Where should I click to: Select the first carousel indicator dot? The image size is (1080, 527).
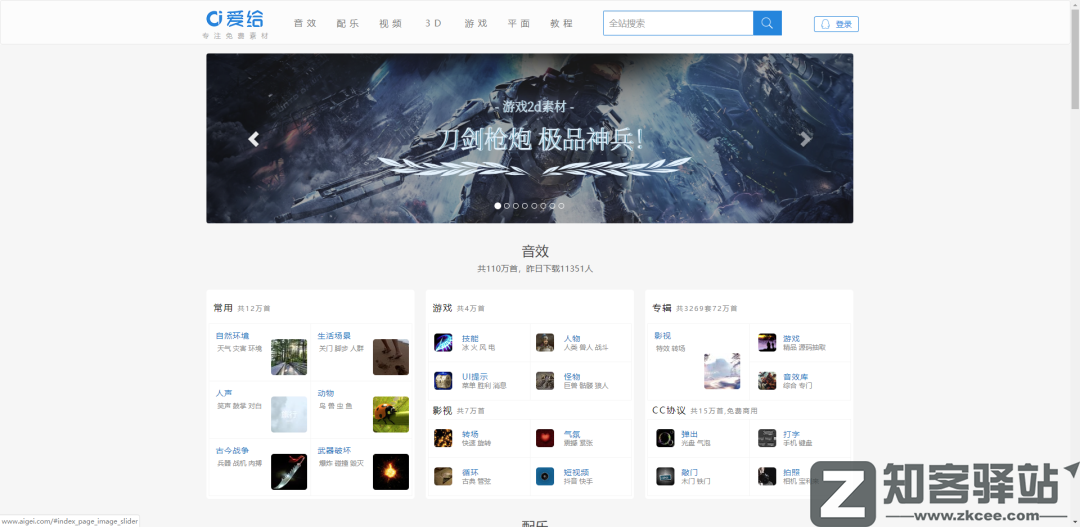click(x=498, y=206)
